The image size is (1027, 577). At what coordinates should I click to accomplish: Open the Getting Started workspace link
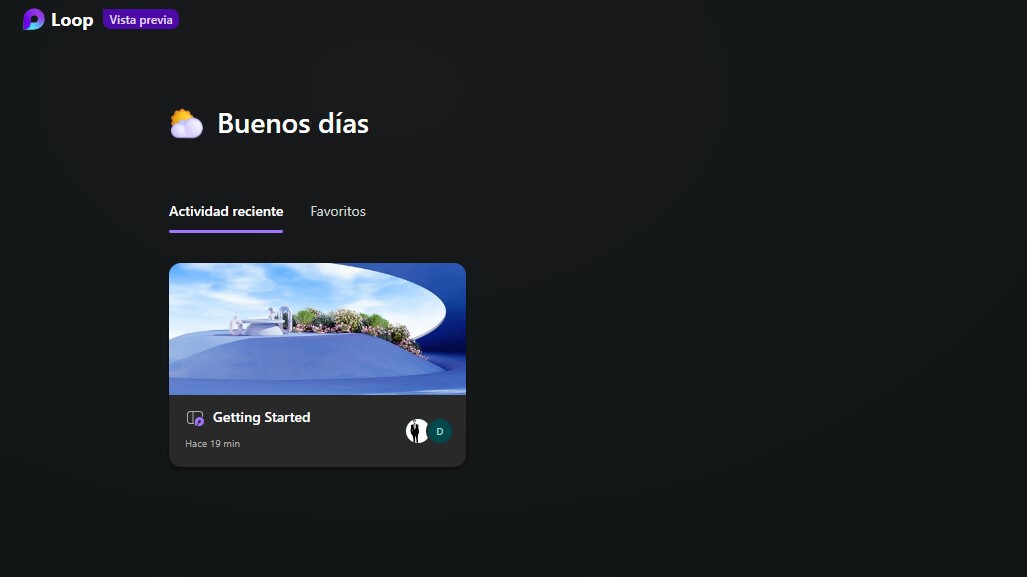(261, 417)
